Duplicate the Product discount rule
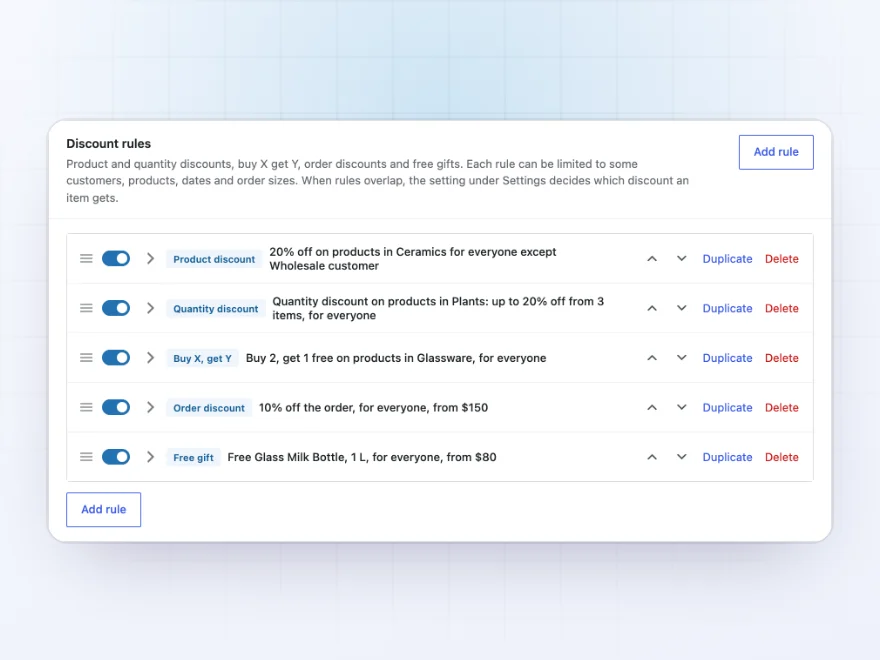 tap(727, 259)
